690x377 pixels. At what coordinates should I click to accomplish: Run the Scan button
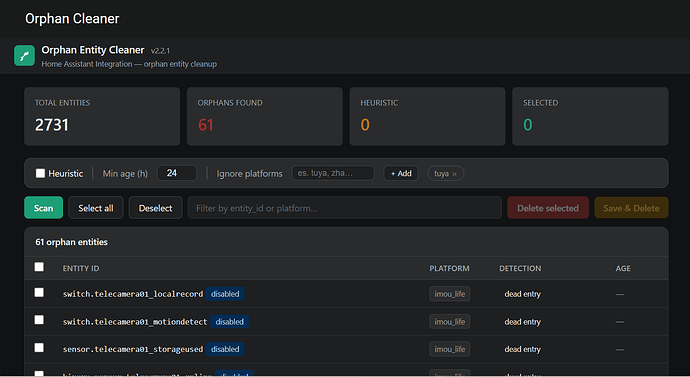[44, 208]
